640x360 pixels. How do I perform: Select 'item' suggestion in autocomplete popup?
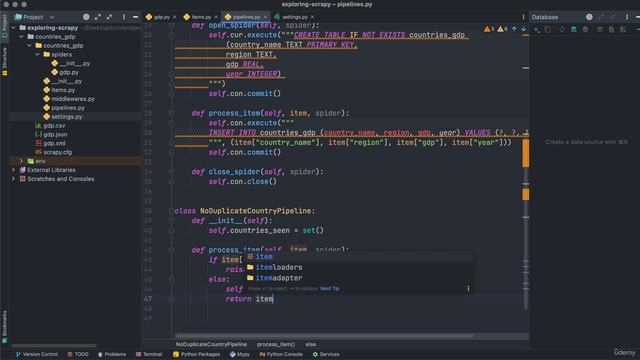pyautogui.click(x=359, y=257)
